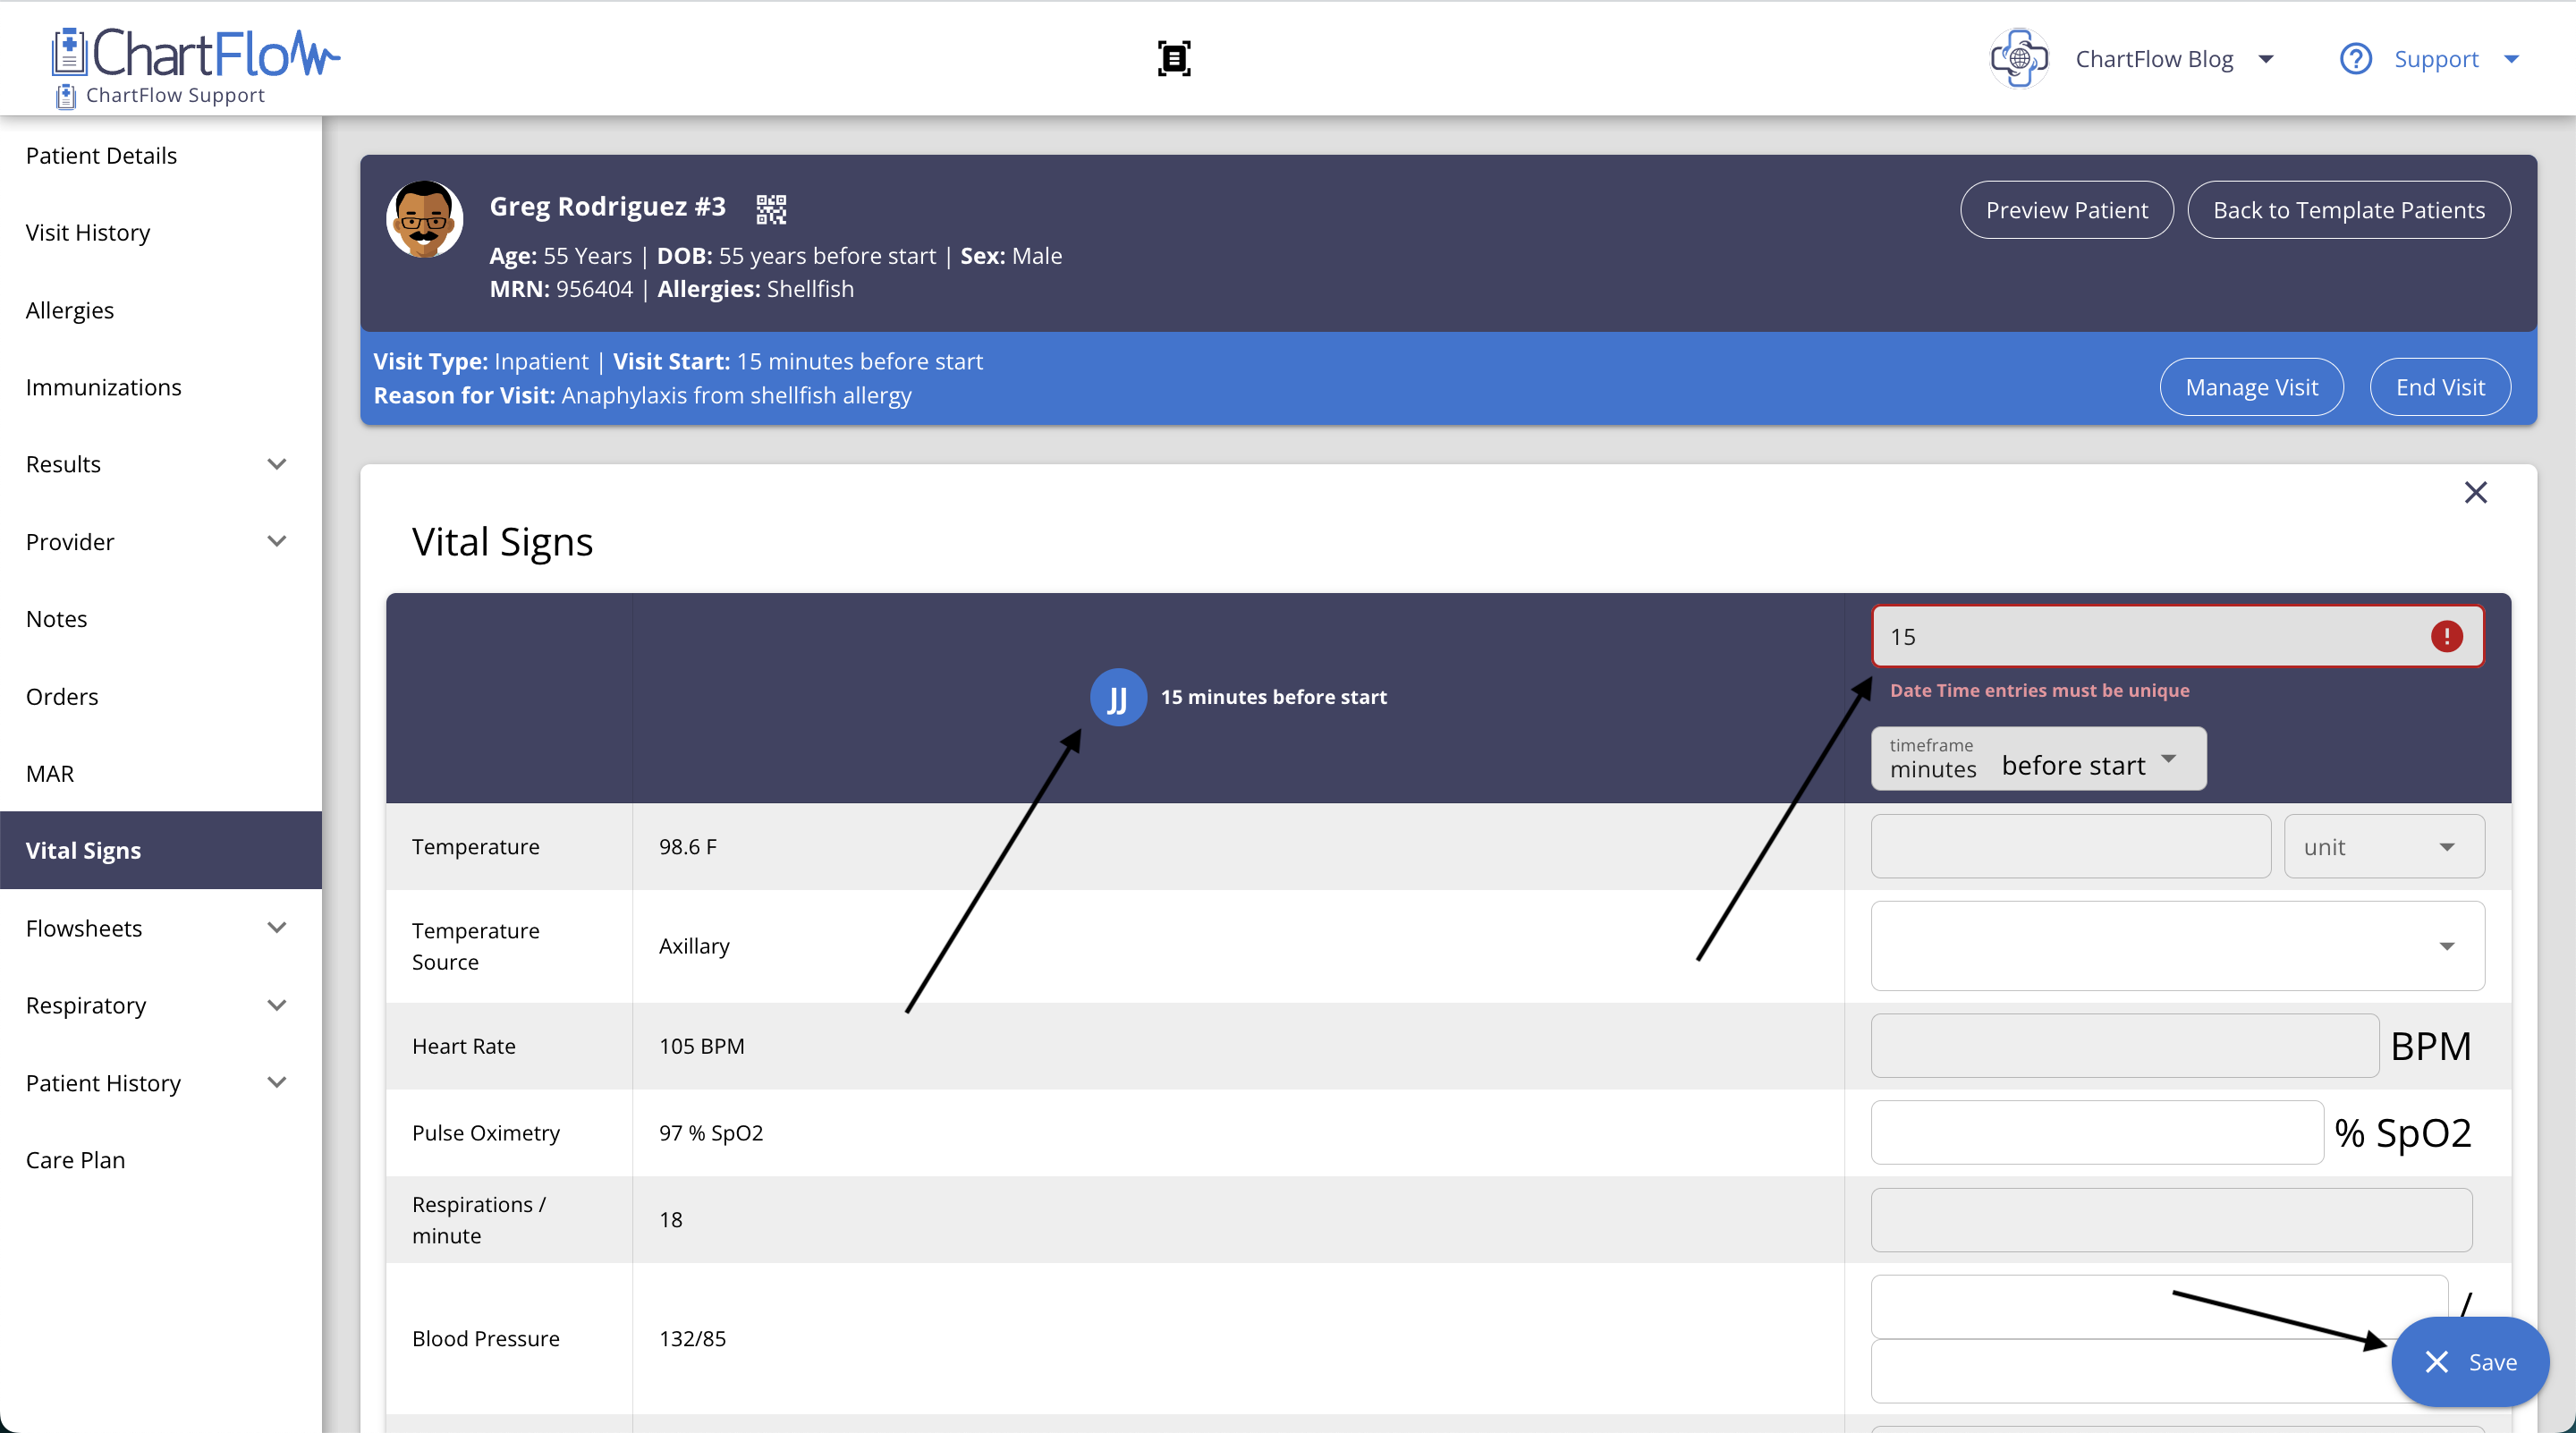Click the Preview Patient button
Viewport: 2576px width, 1433px height.
[x=2066, y=210]
